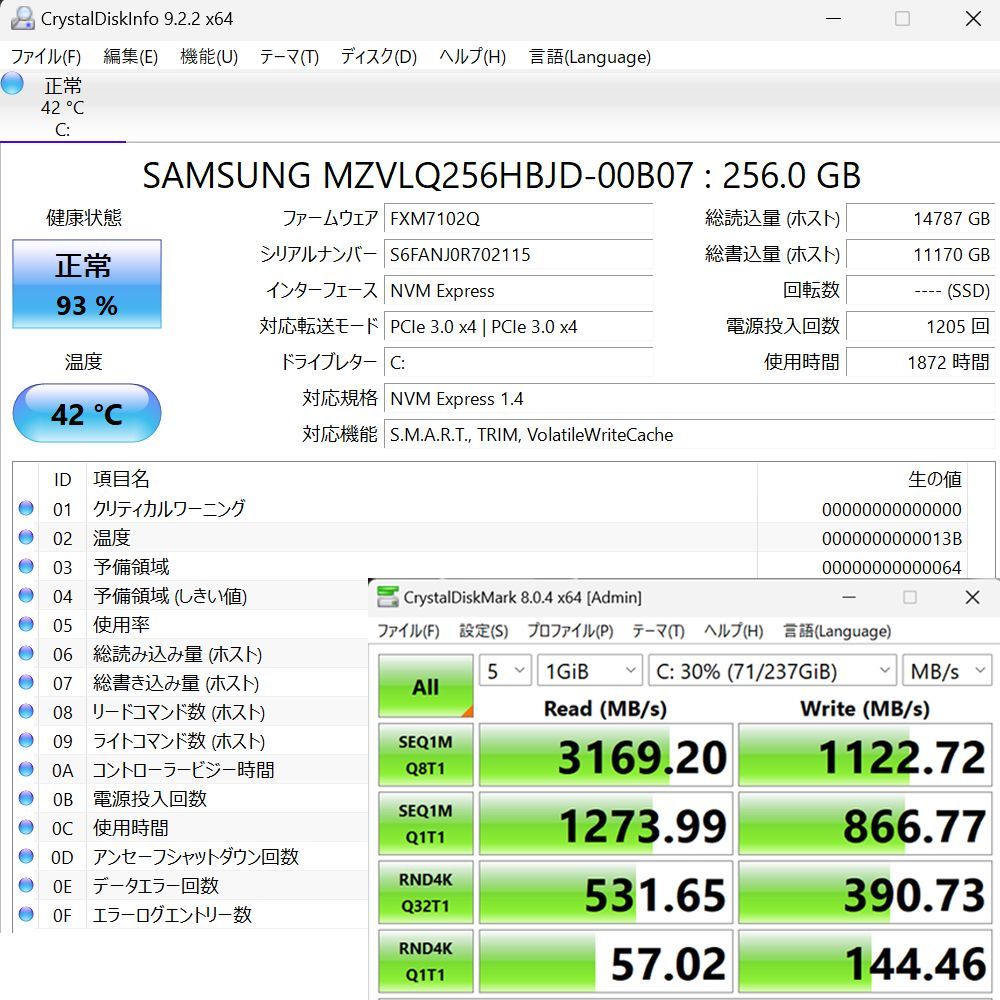
Task: Click SEQ1M Q8T1 write result 1122.72
Action: (865, 755)
